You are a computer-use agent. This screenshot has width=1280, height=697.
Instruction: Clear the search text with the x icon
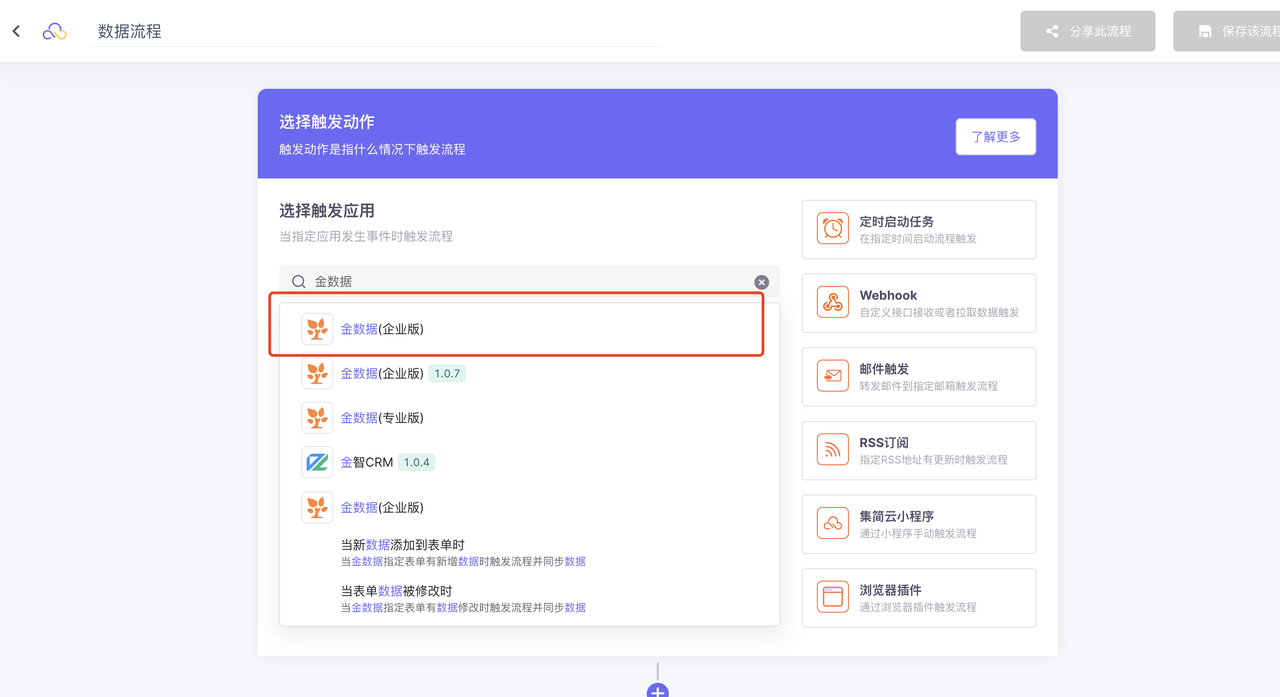point(762,282)
